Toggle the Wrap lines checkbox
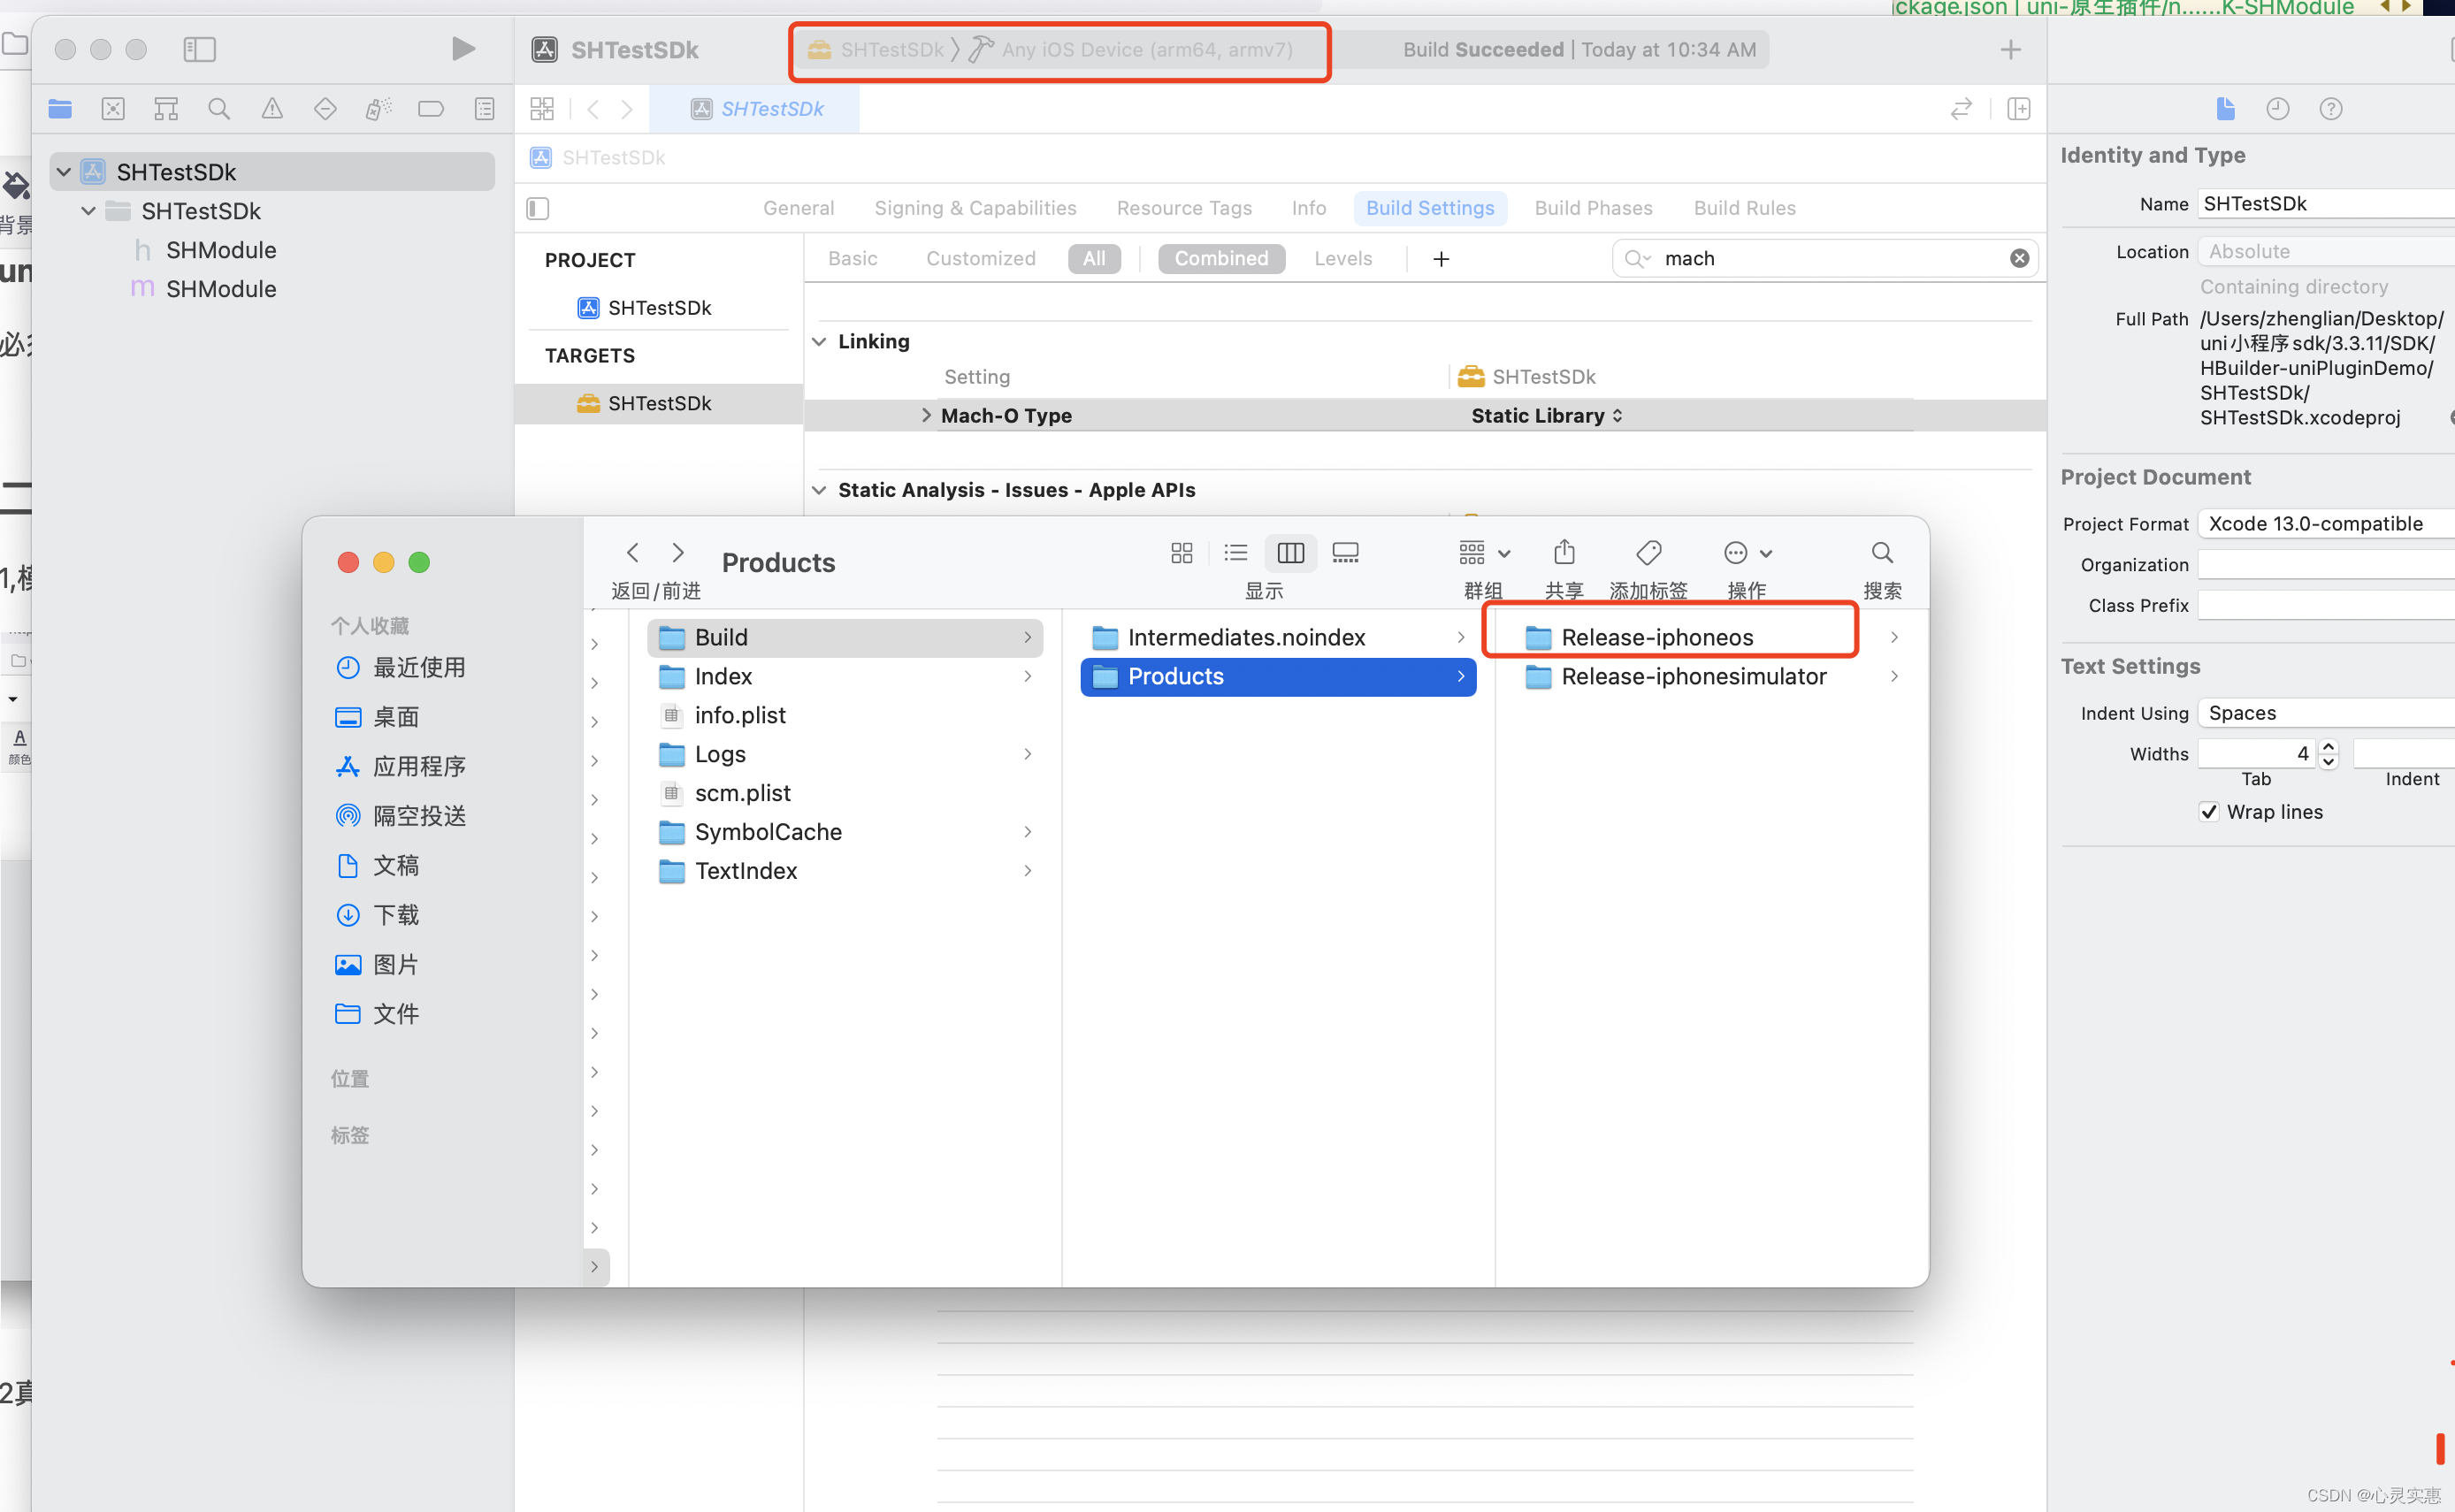Viewport: 2455px width, 1512px height. (2209, 812)
